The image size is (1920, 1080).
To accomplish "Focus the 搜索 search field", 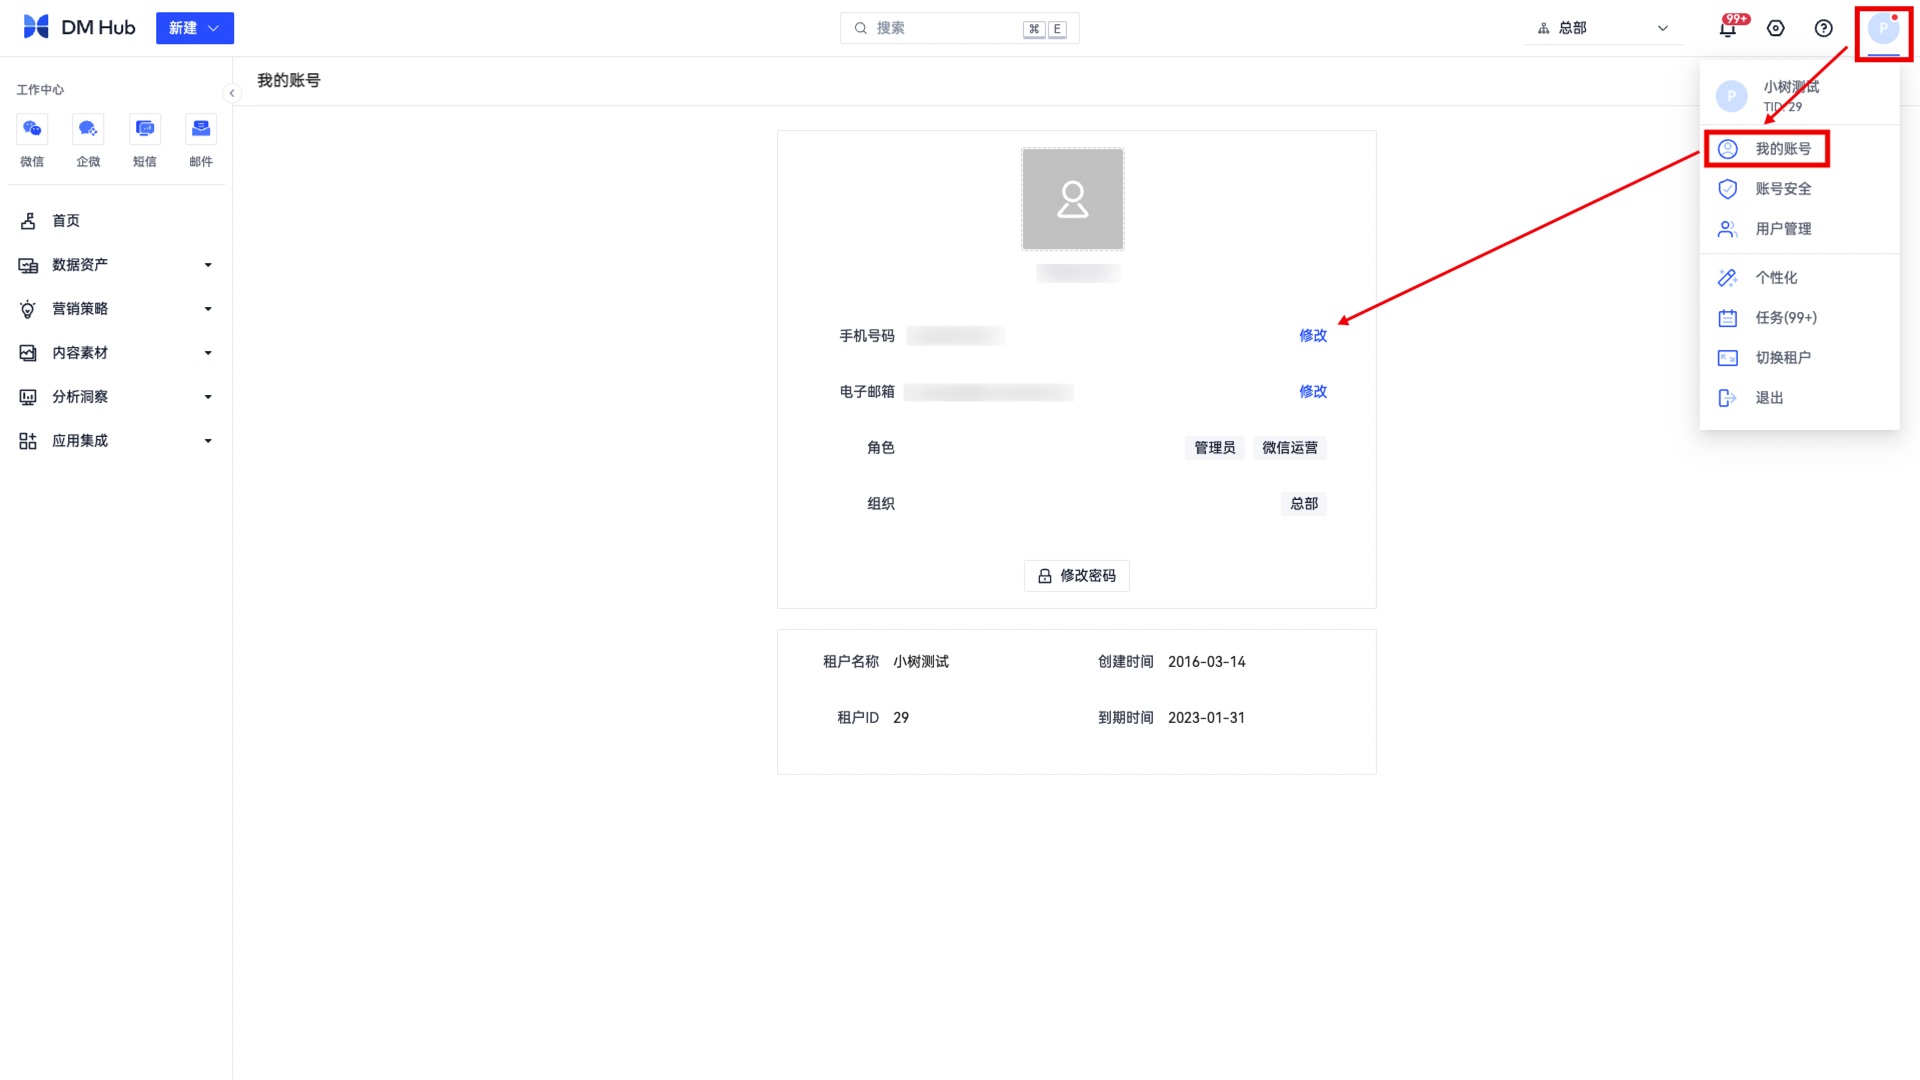I will 959,28.
